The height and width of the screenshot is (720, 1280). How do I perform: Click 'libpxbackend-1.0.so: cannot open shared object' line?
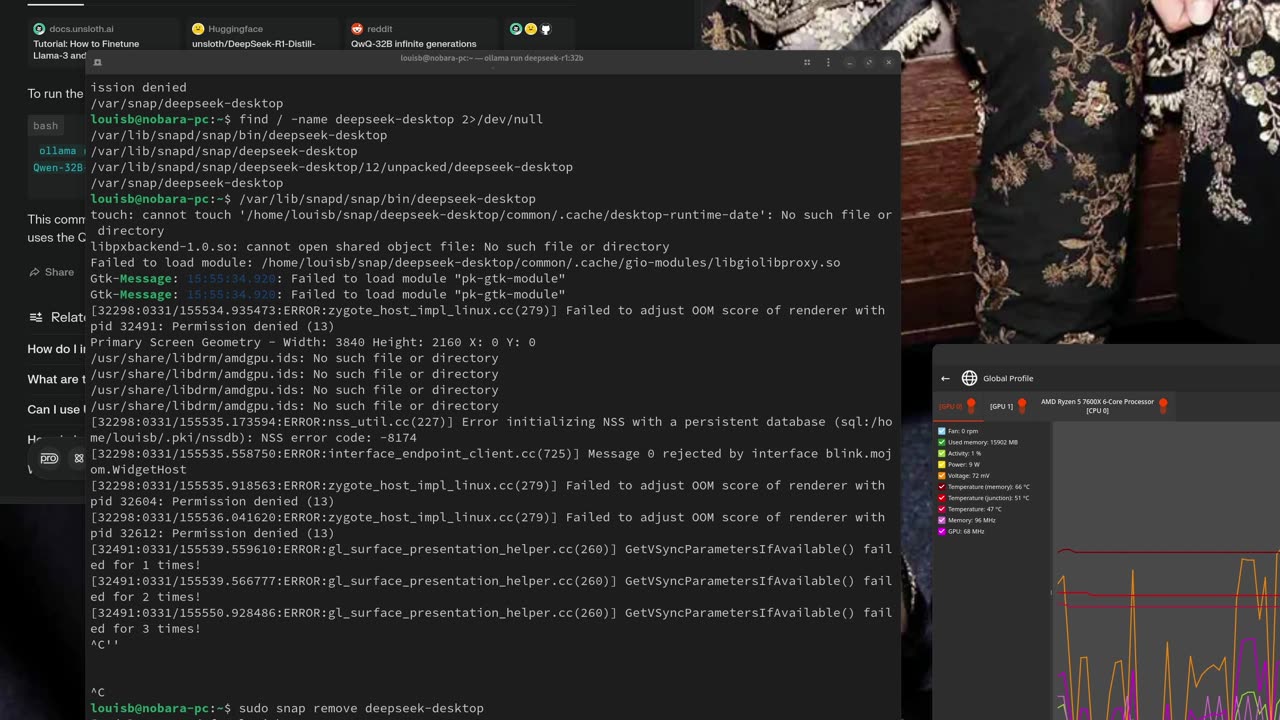pyautogui.click(x=380, y=246)
